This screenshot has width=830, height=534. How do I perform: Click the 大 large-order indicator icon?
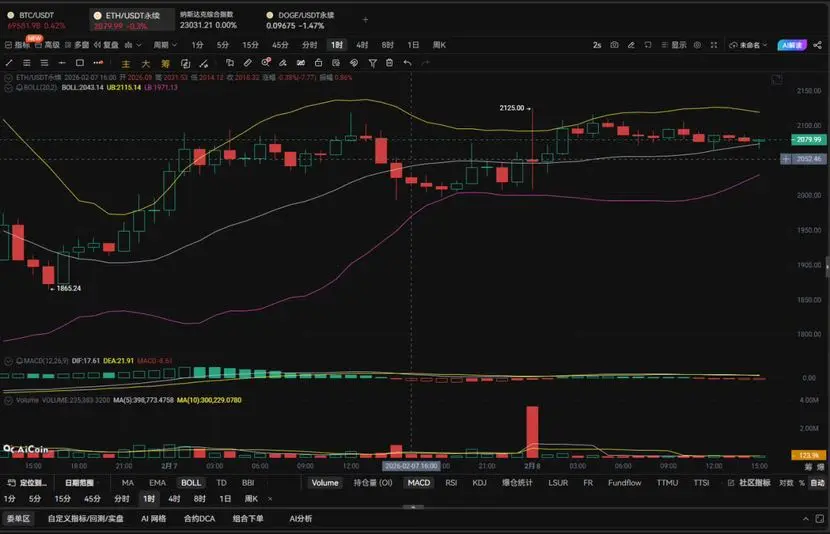tap(146, 64)
